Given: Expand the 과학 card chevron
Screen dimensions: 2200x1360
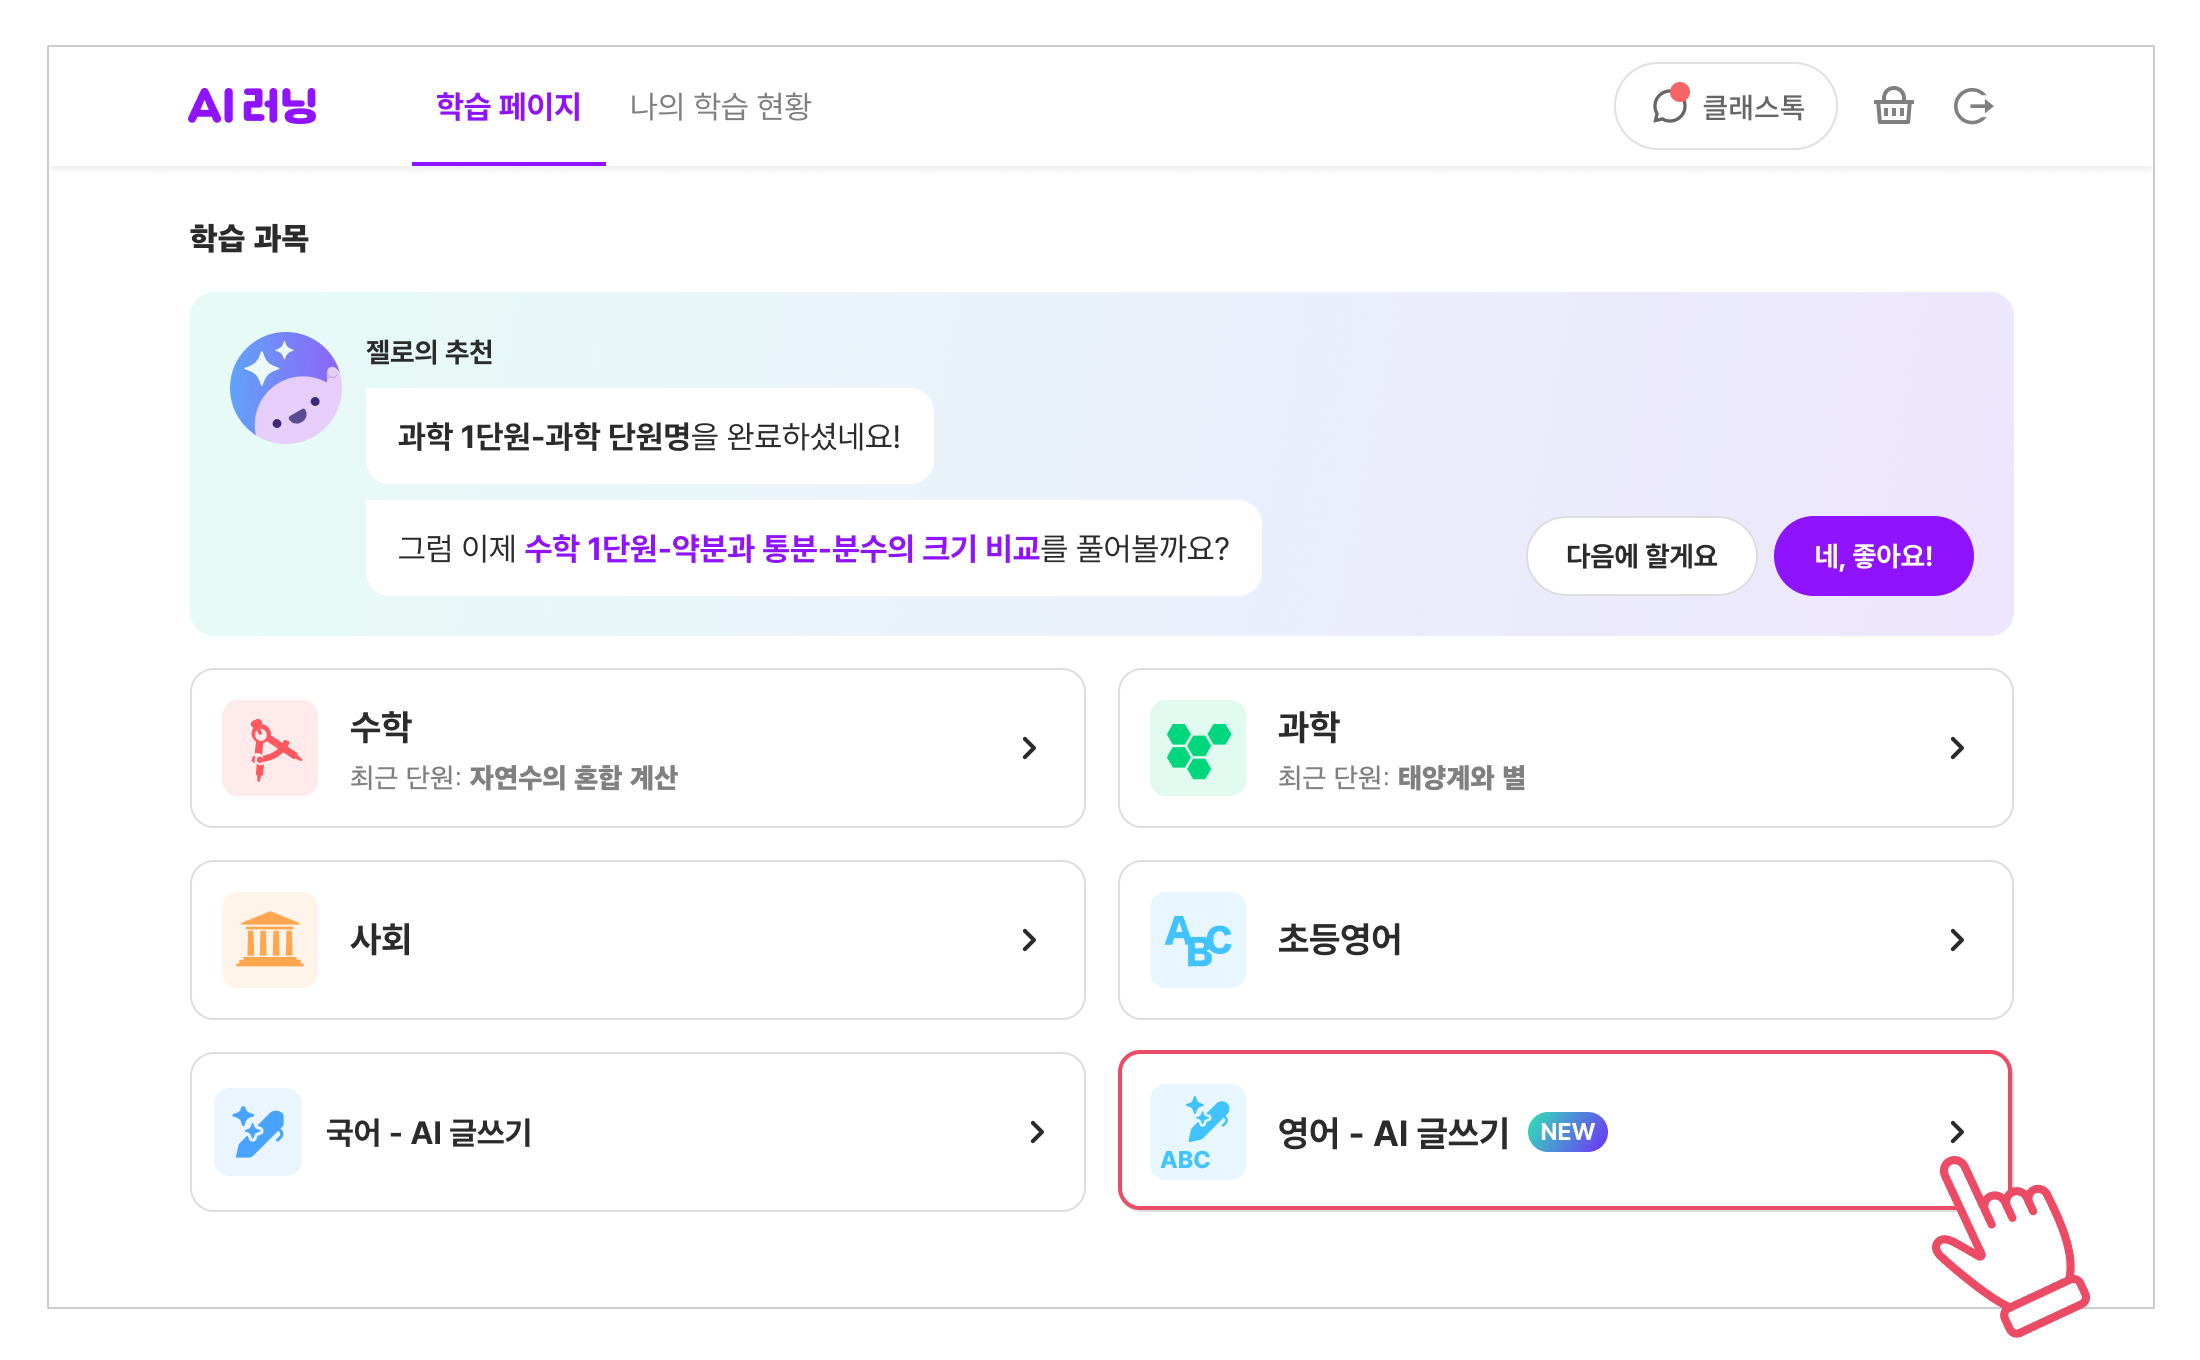Looking at the screenshot, I should 1957,748.
